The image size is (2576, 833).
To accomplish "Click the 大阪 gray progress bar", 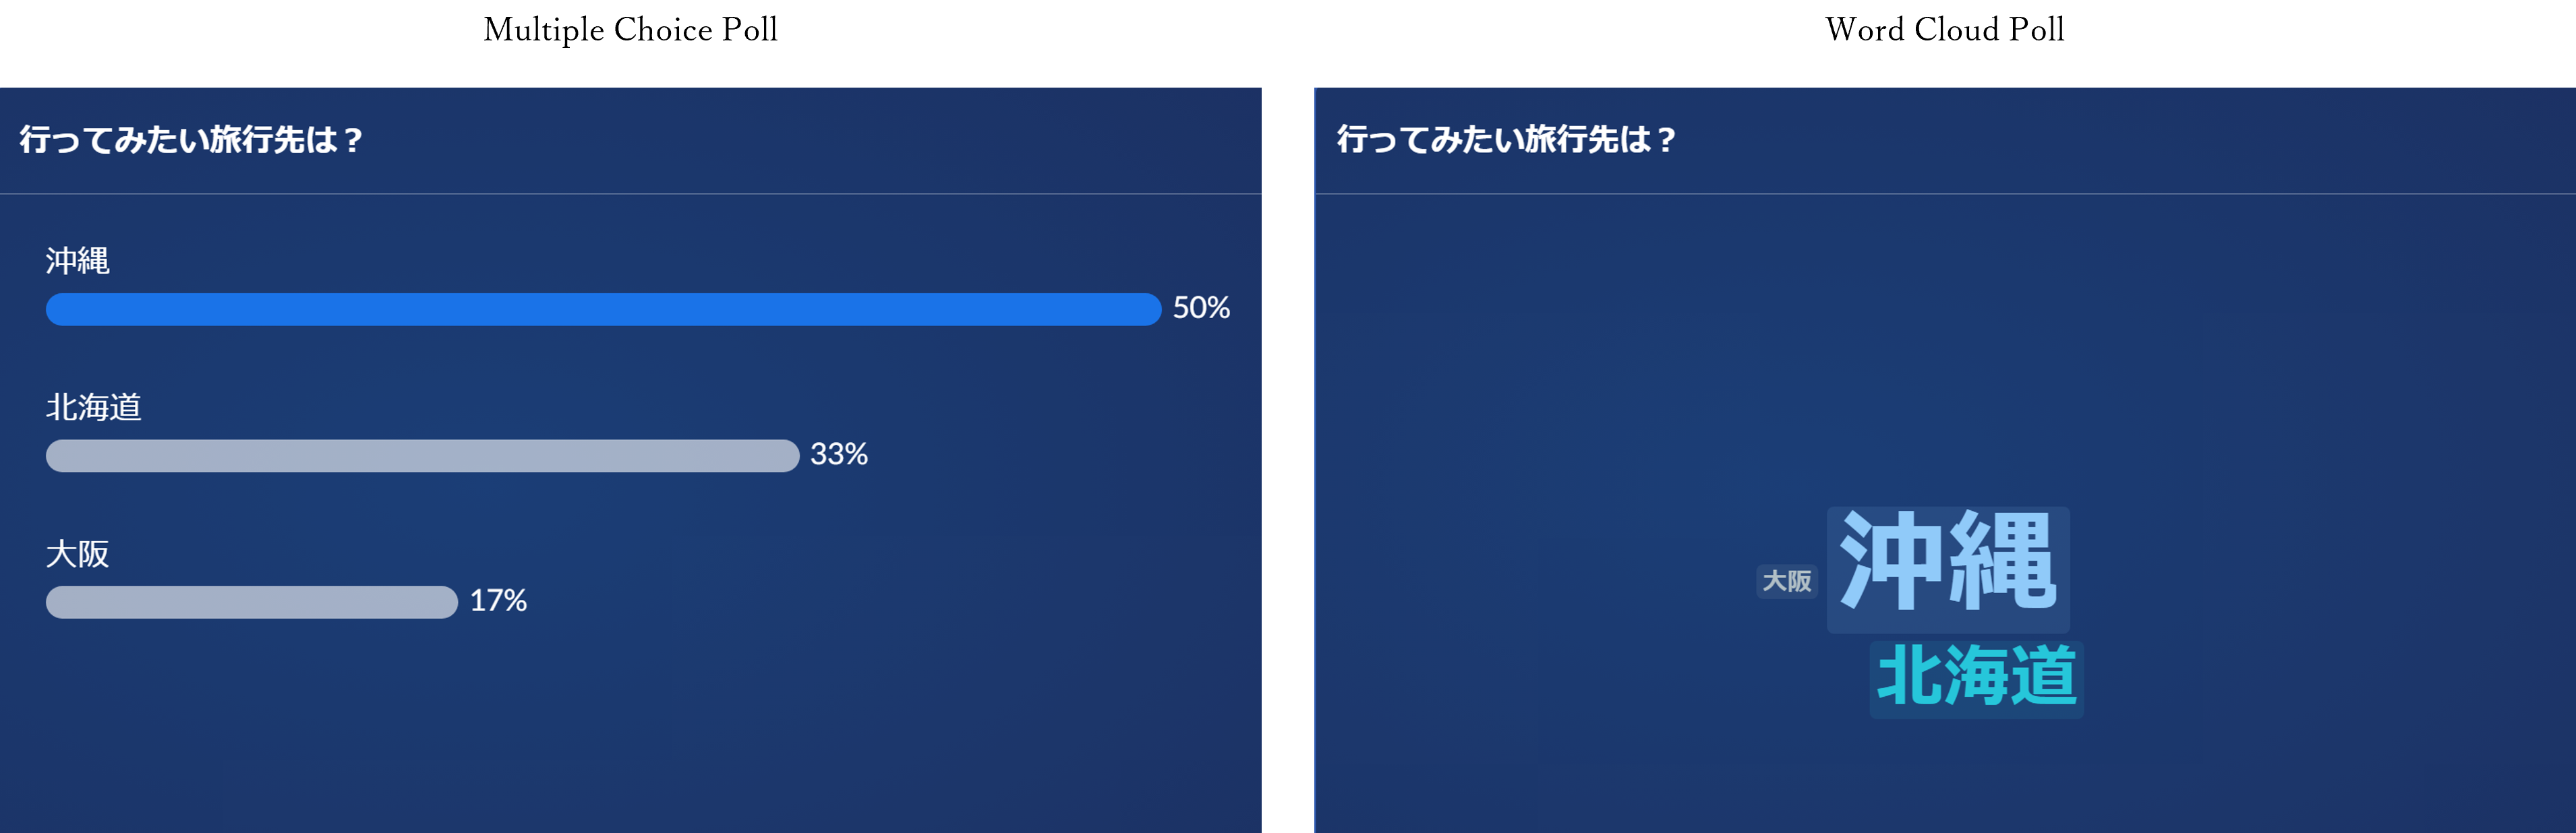I will 252,602.
